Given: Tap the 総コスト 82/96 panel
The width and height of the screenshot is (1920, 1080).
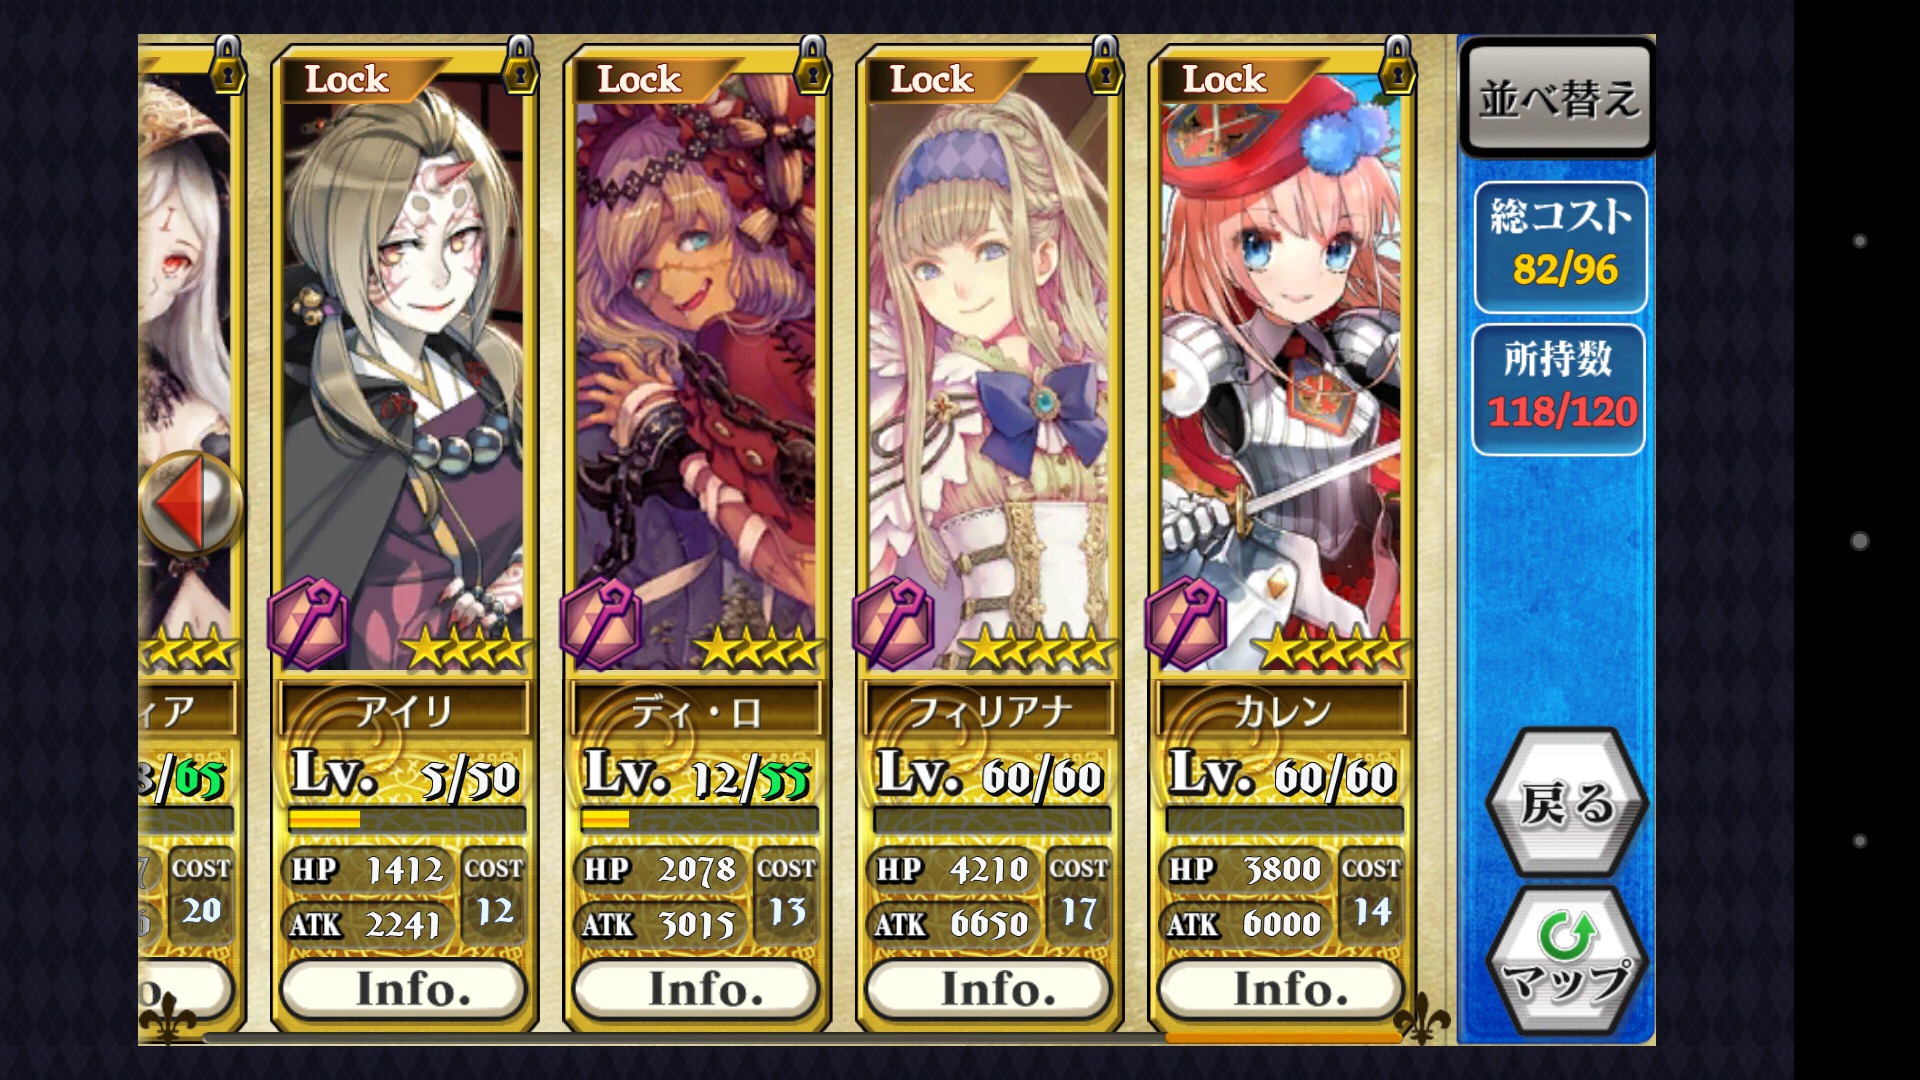Looking at the screenshot, I should click(x=1560, y=247).
